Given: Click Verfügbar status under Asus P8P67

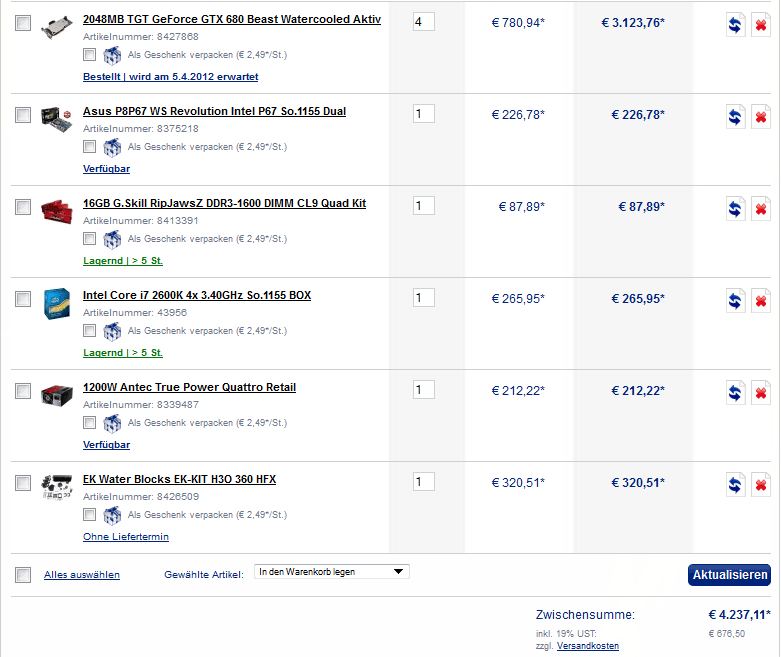Looking at the screenshot, I should coord(106,169).
